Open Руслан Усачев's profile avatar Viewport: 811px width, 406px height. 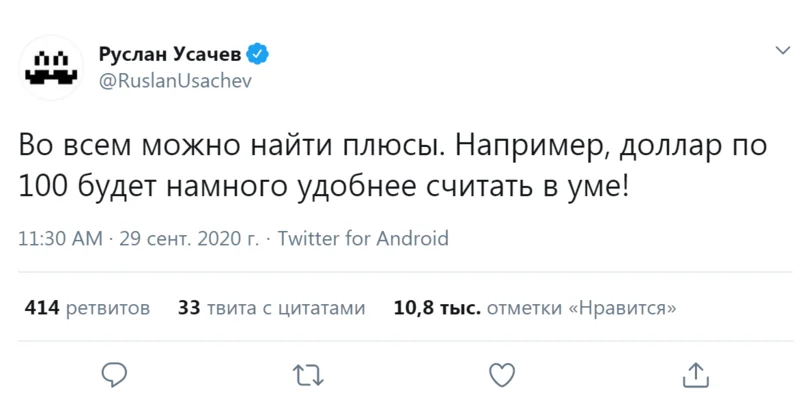[x=50, y=66]
